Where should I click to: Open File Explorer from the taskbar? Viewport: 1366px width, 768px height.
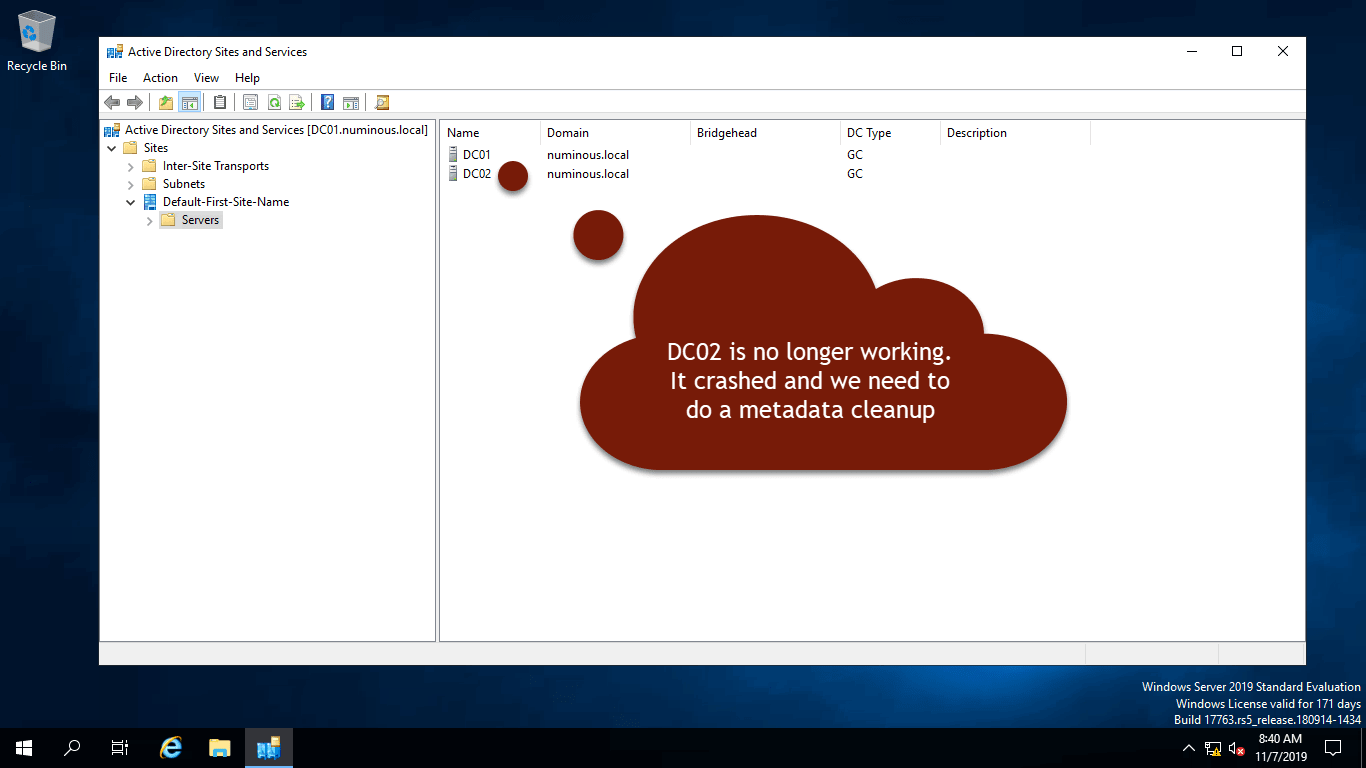(x=220, y=748)
